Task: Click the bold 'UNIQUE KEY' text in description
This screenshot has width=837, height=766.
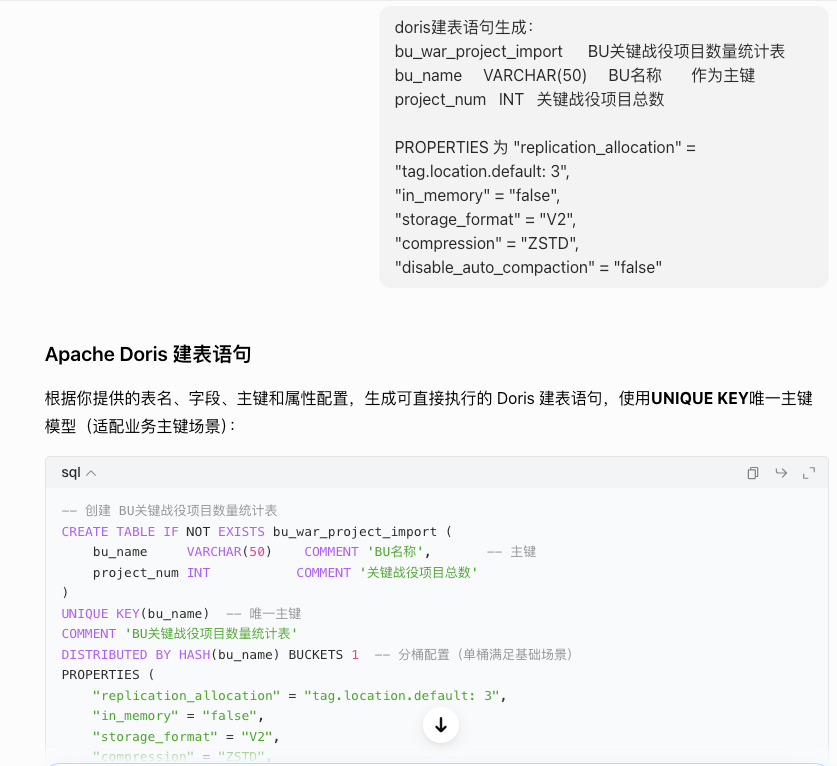Action: [x=700, y=398]
